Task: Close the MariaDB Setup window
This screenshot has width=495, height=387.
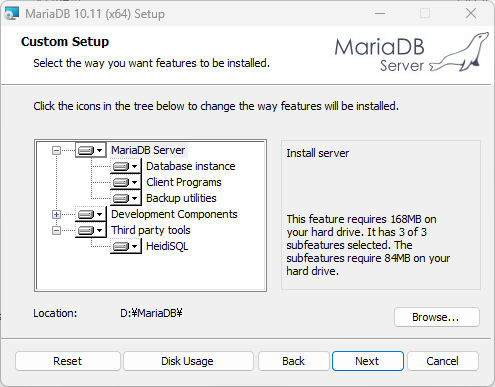Action: pyautogui.click(x=471, y=14)
